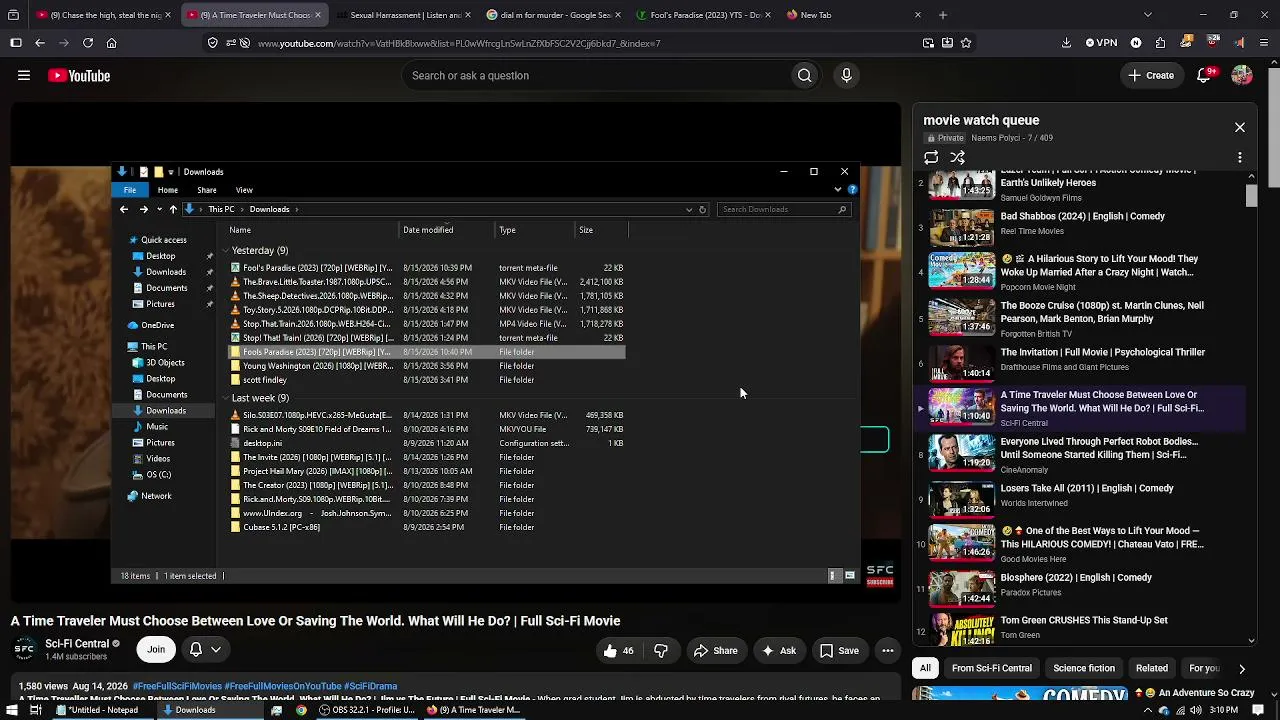Switch to the Fool's Paradise YTS tab
This screenshot has width=1280, height=720.
(x=705, y=15)
